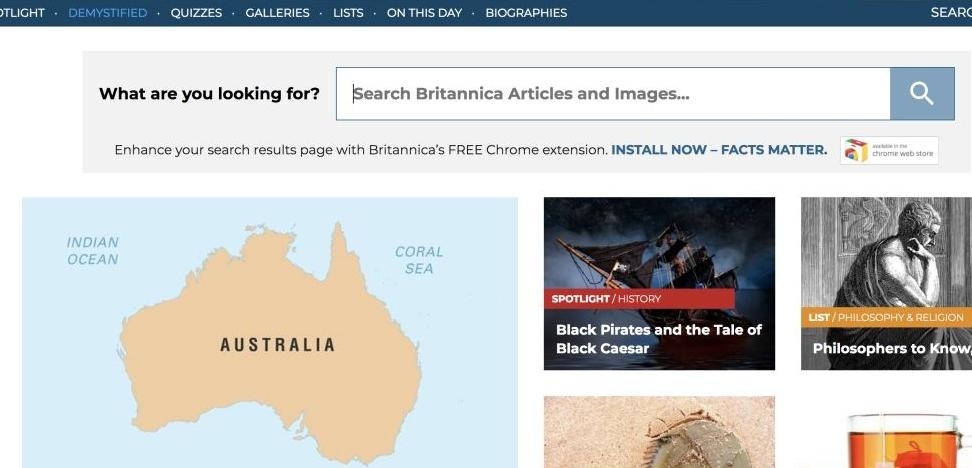The height and width of the screenshot is (468, 972).
Task: Click the INSTALL NOW – FACTS MATTER link
Action: (x=719, y=150)
